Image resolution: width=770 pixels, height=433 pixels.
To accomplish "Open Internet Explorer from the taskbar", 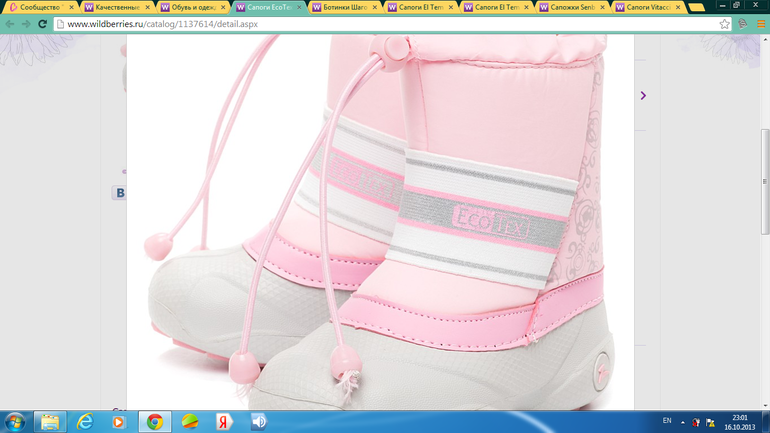I will coord(85,422).
